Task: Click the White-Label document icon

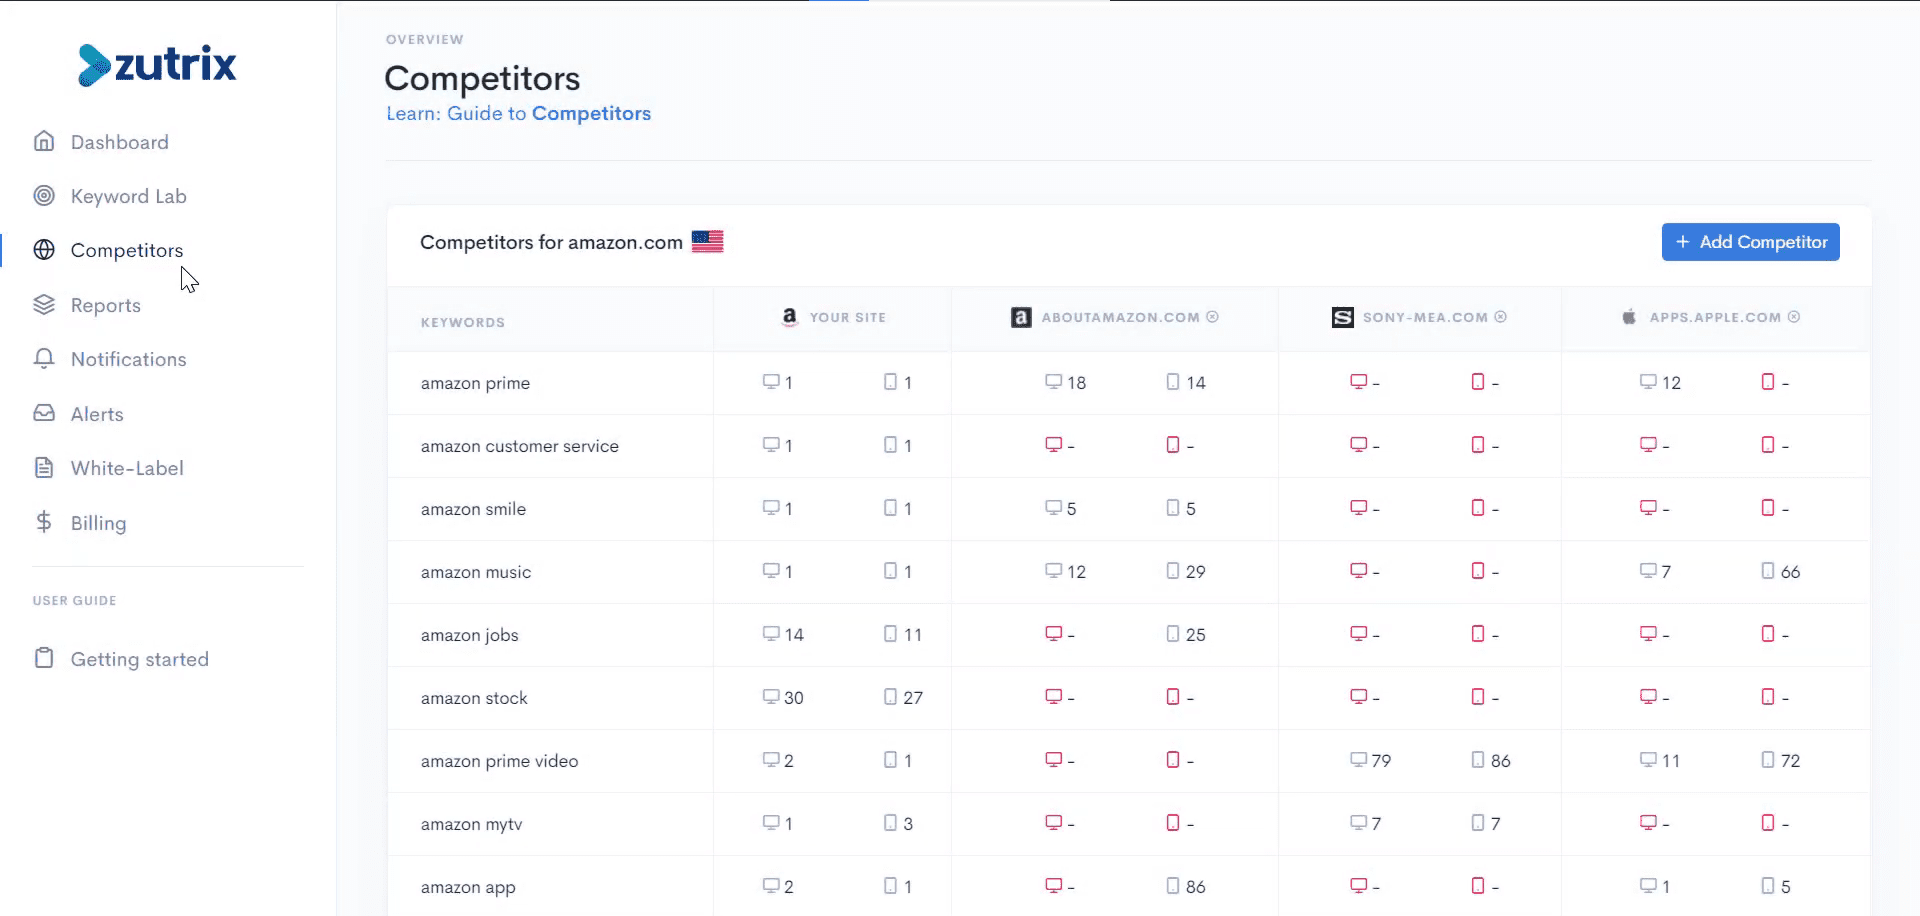Action: [44, 468]
